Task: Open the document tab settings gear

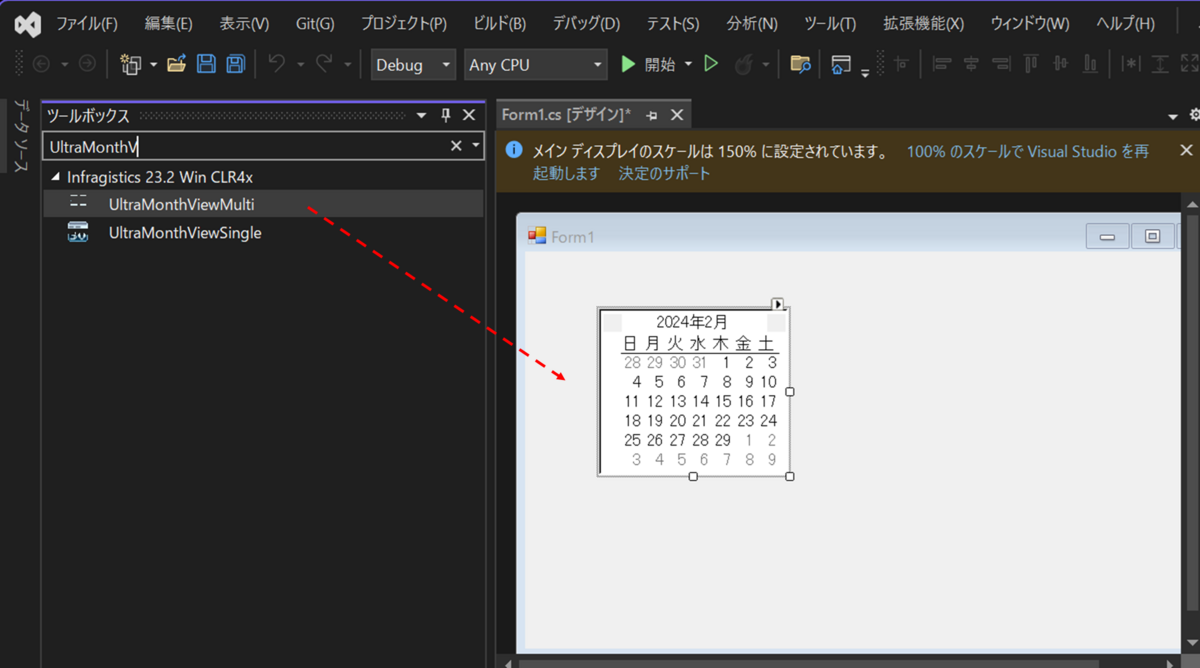Action: [1194, 116]
